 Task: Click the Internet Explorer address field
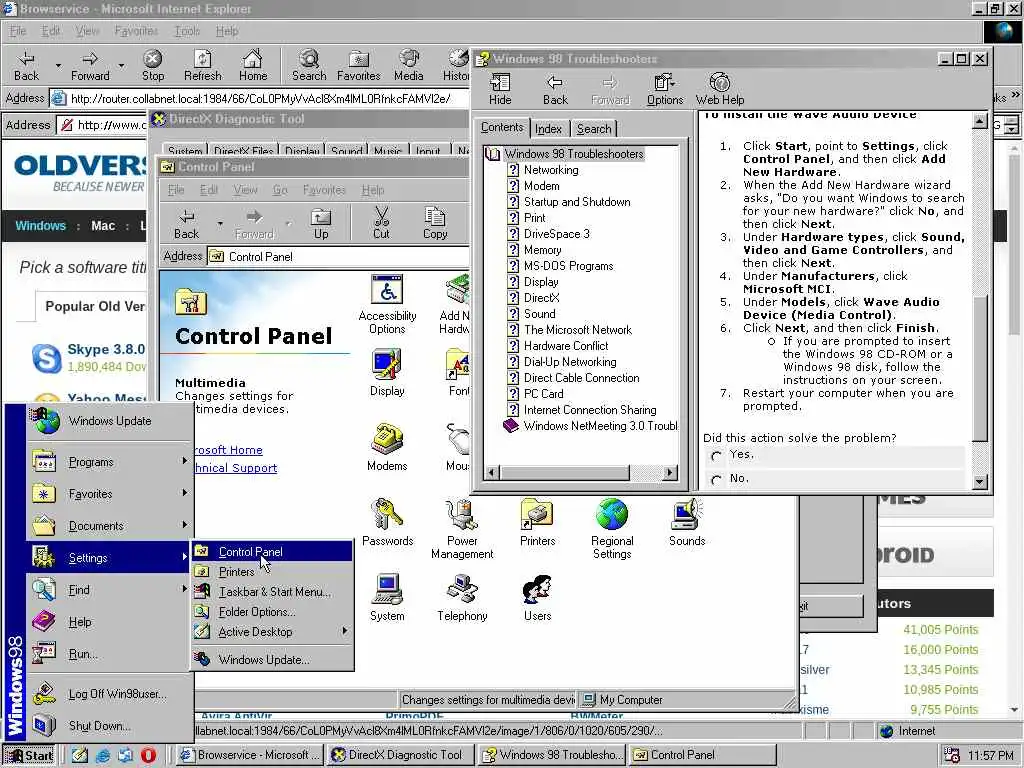pyautogui.click(x=260, y=99)
